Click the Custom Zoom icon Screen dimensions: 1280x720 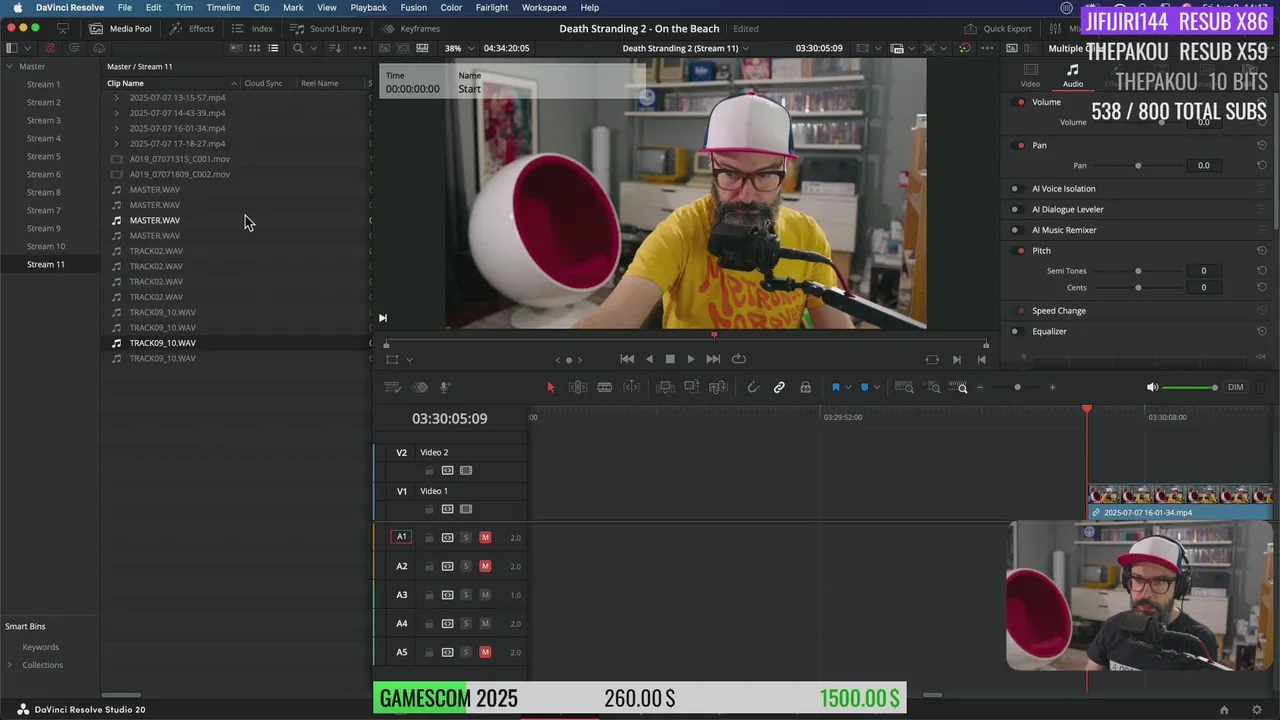click(957, 387)
